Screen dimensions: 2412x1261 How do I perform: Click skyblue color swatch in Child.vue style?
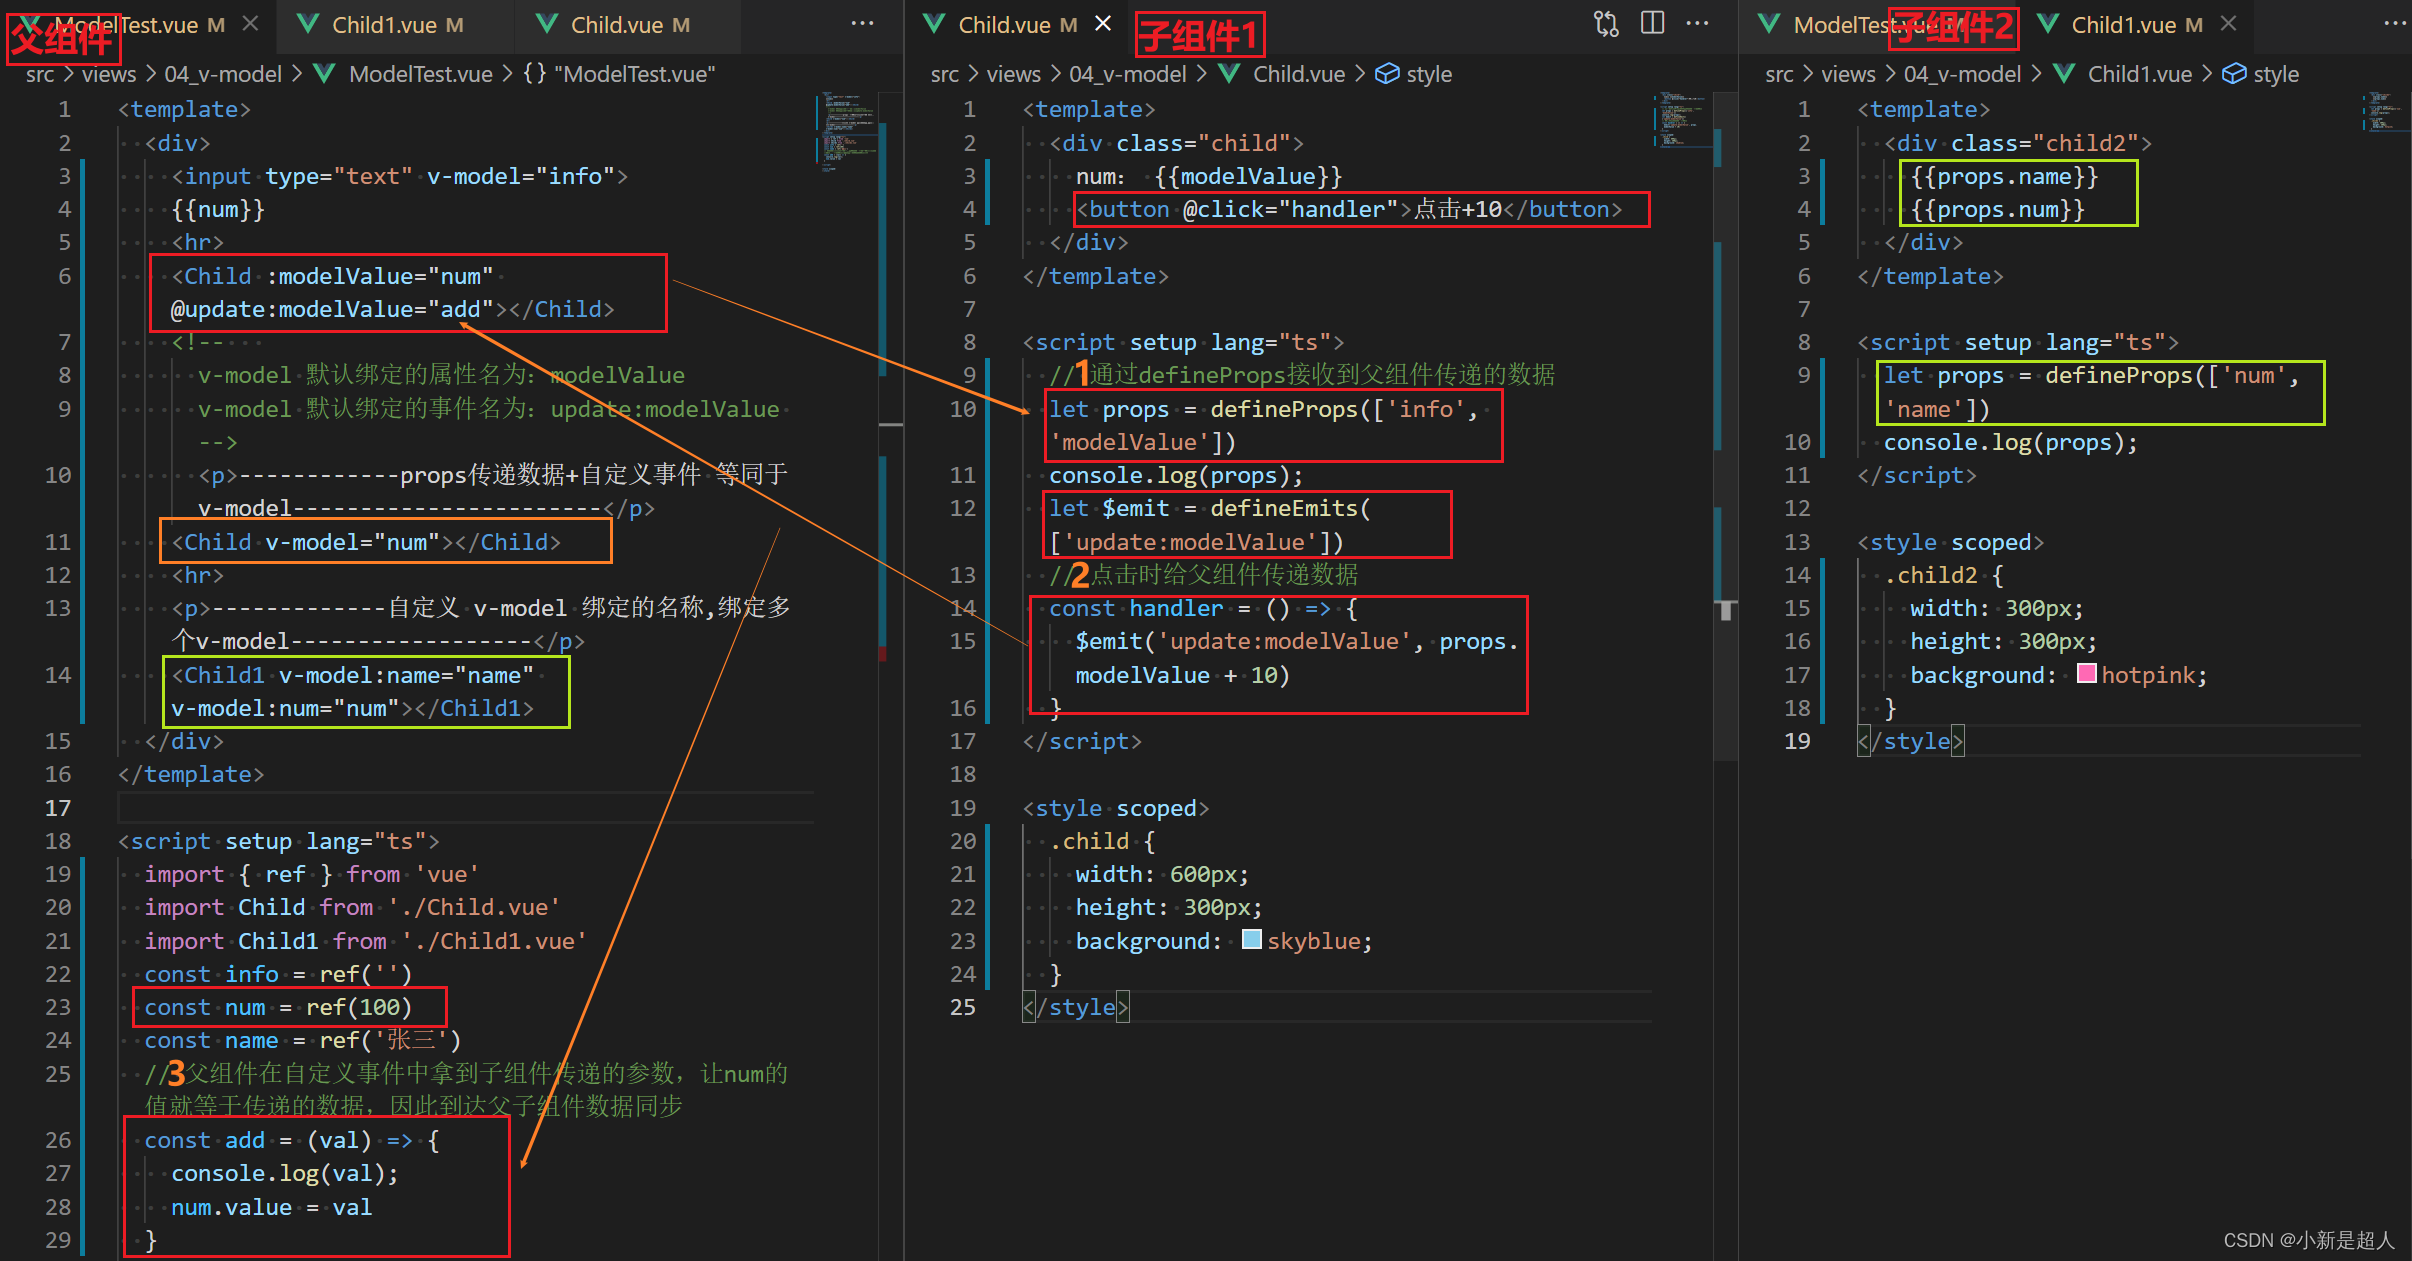tap(1251, 940)
